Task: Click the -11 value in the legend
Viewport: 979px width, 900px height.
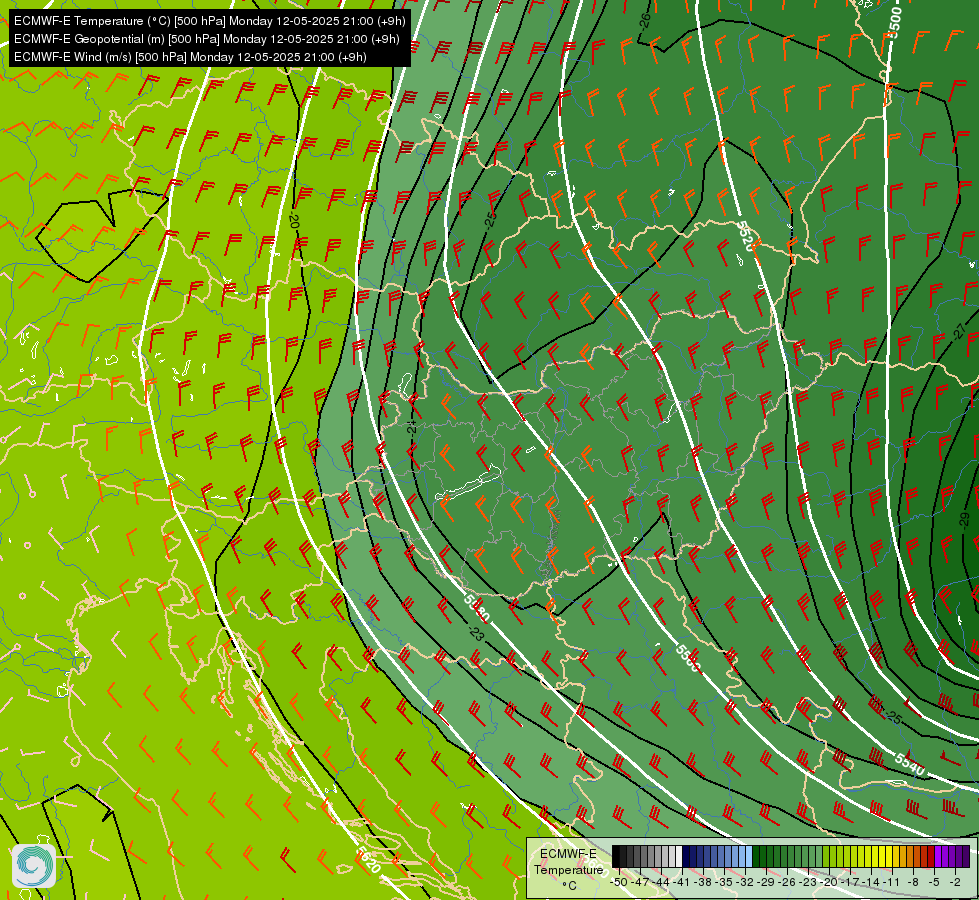Action: coord(892,882)
